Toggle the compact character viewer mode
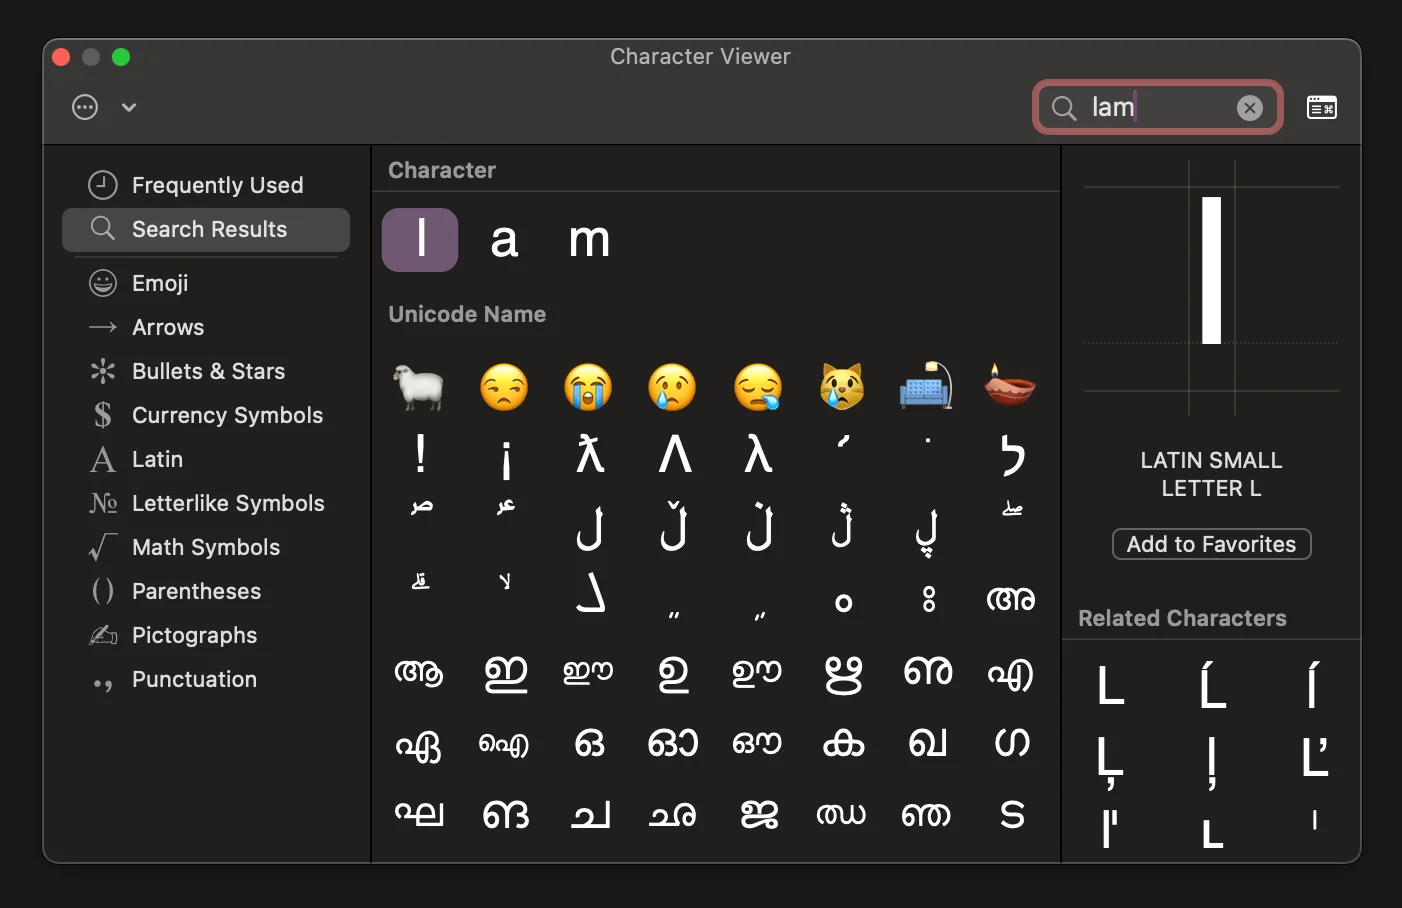The height and width of the screenshot is (908, 1402). (x=1321, y=108)
